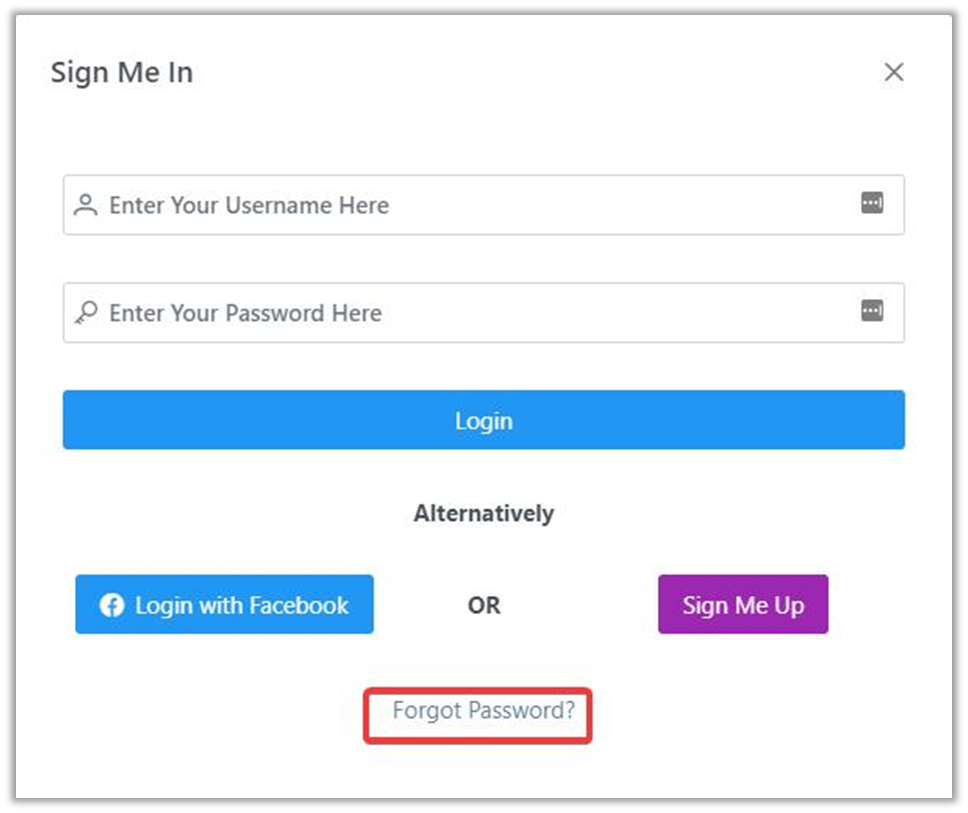Click "Enter Your Password Here" placeholder text
This screenshot has width=968, height=813.
click(x=245, y=313)
